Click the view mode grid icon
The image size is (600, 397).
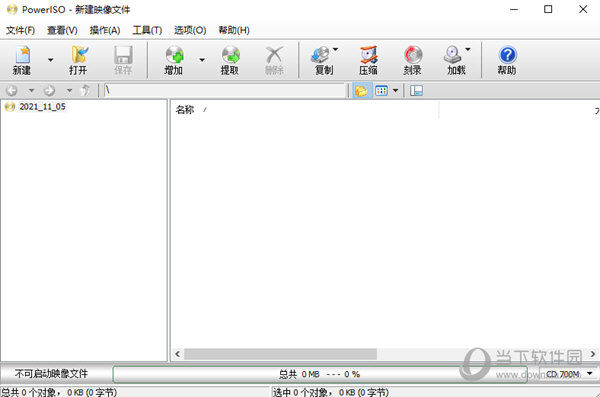pos(382,91)
